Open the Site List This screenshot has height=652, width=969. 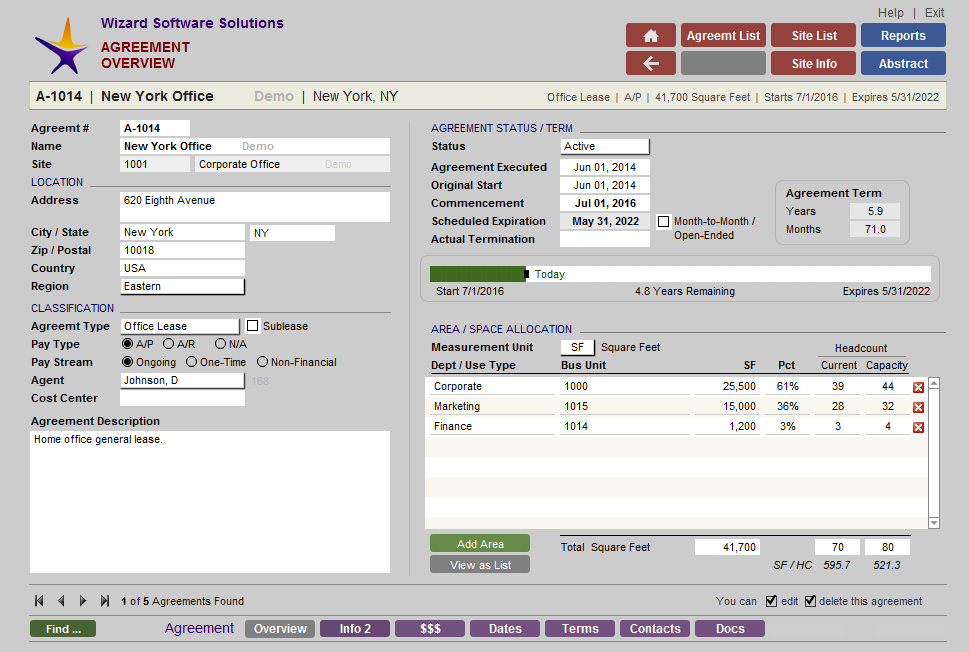[x=813, y=35]
